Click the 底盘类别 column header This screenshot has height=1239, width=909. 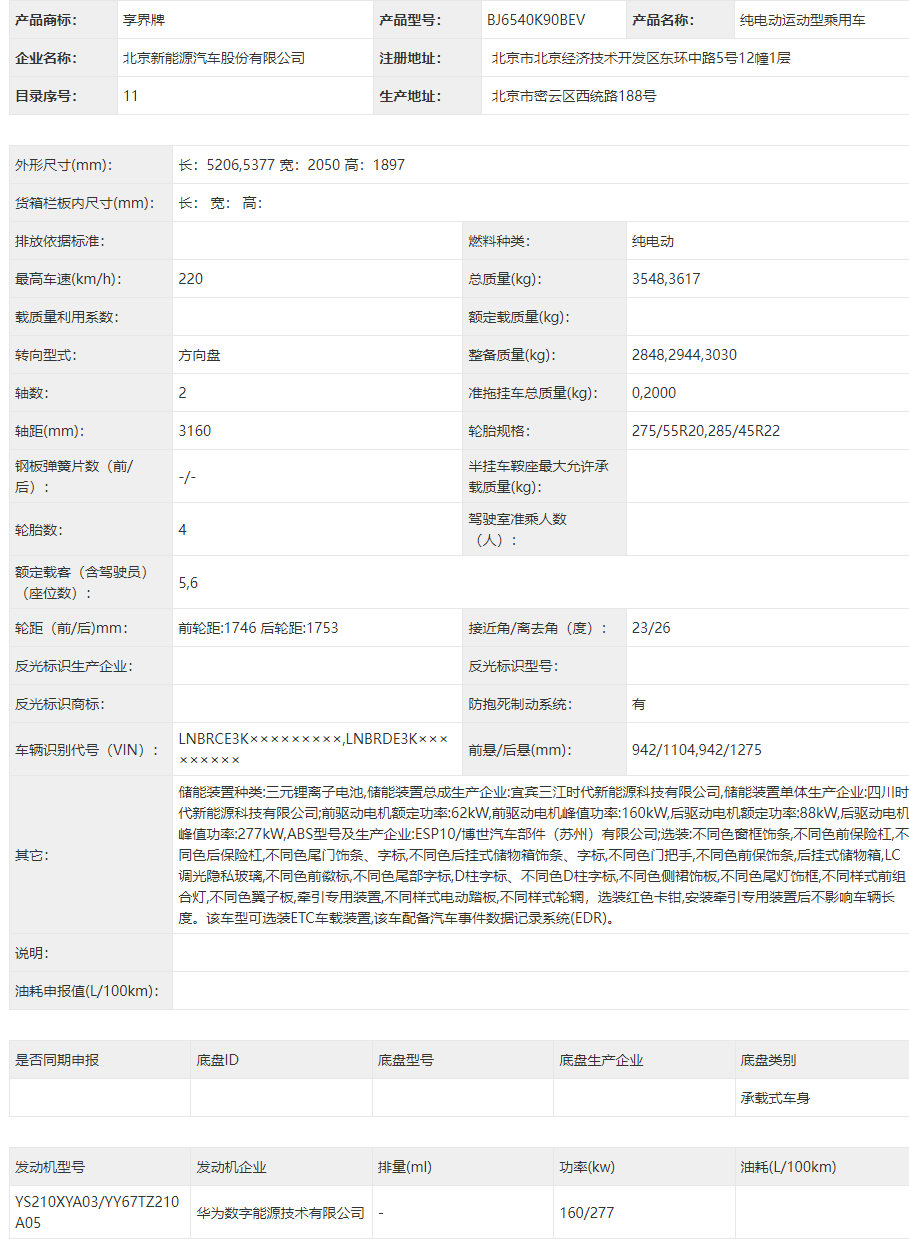point(768,1060)
